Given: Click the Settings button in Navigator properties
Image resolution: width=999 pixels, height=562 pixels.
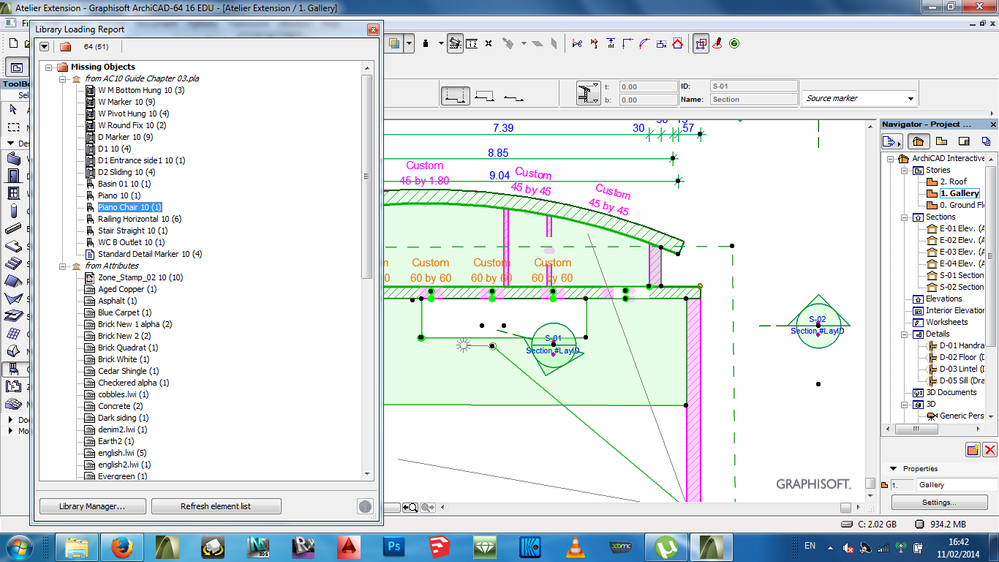Looking at the screenshot, I should [x=939, y=502].
